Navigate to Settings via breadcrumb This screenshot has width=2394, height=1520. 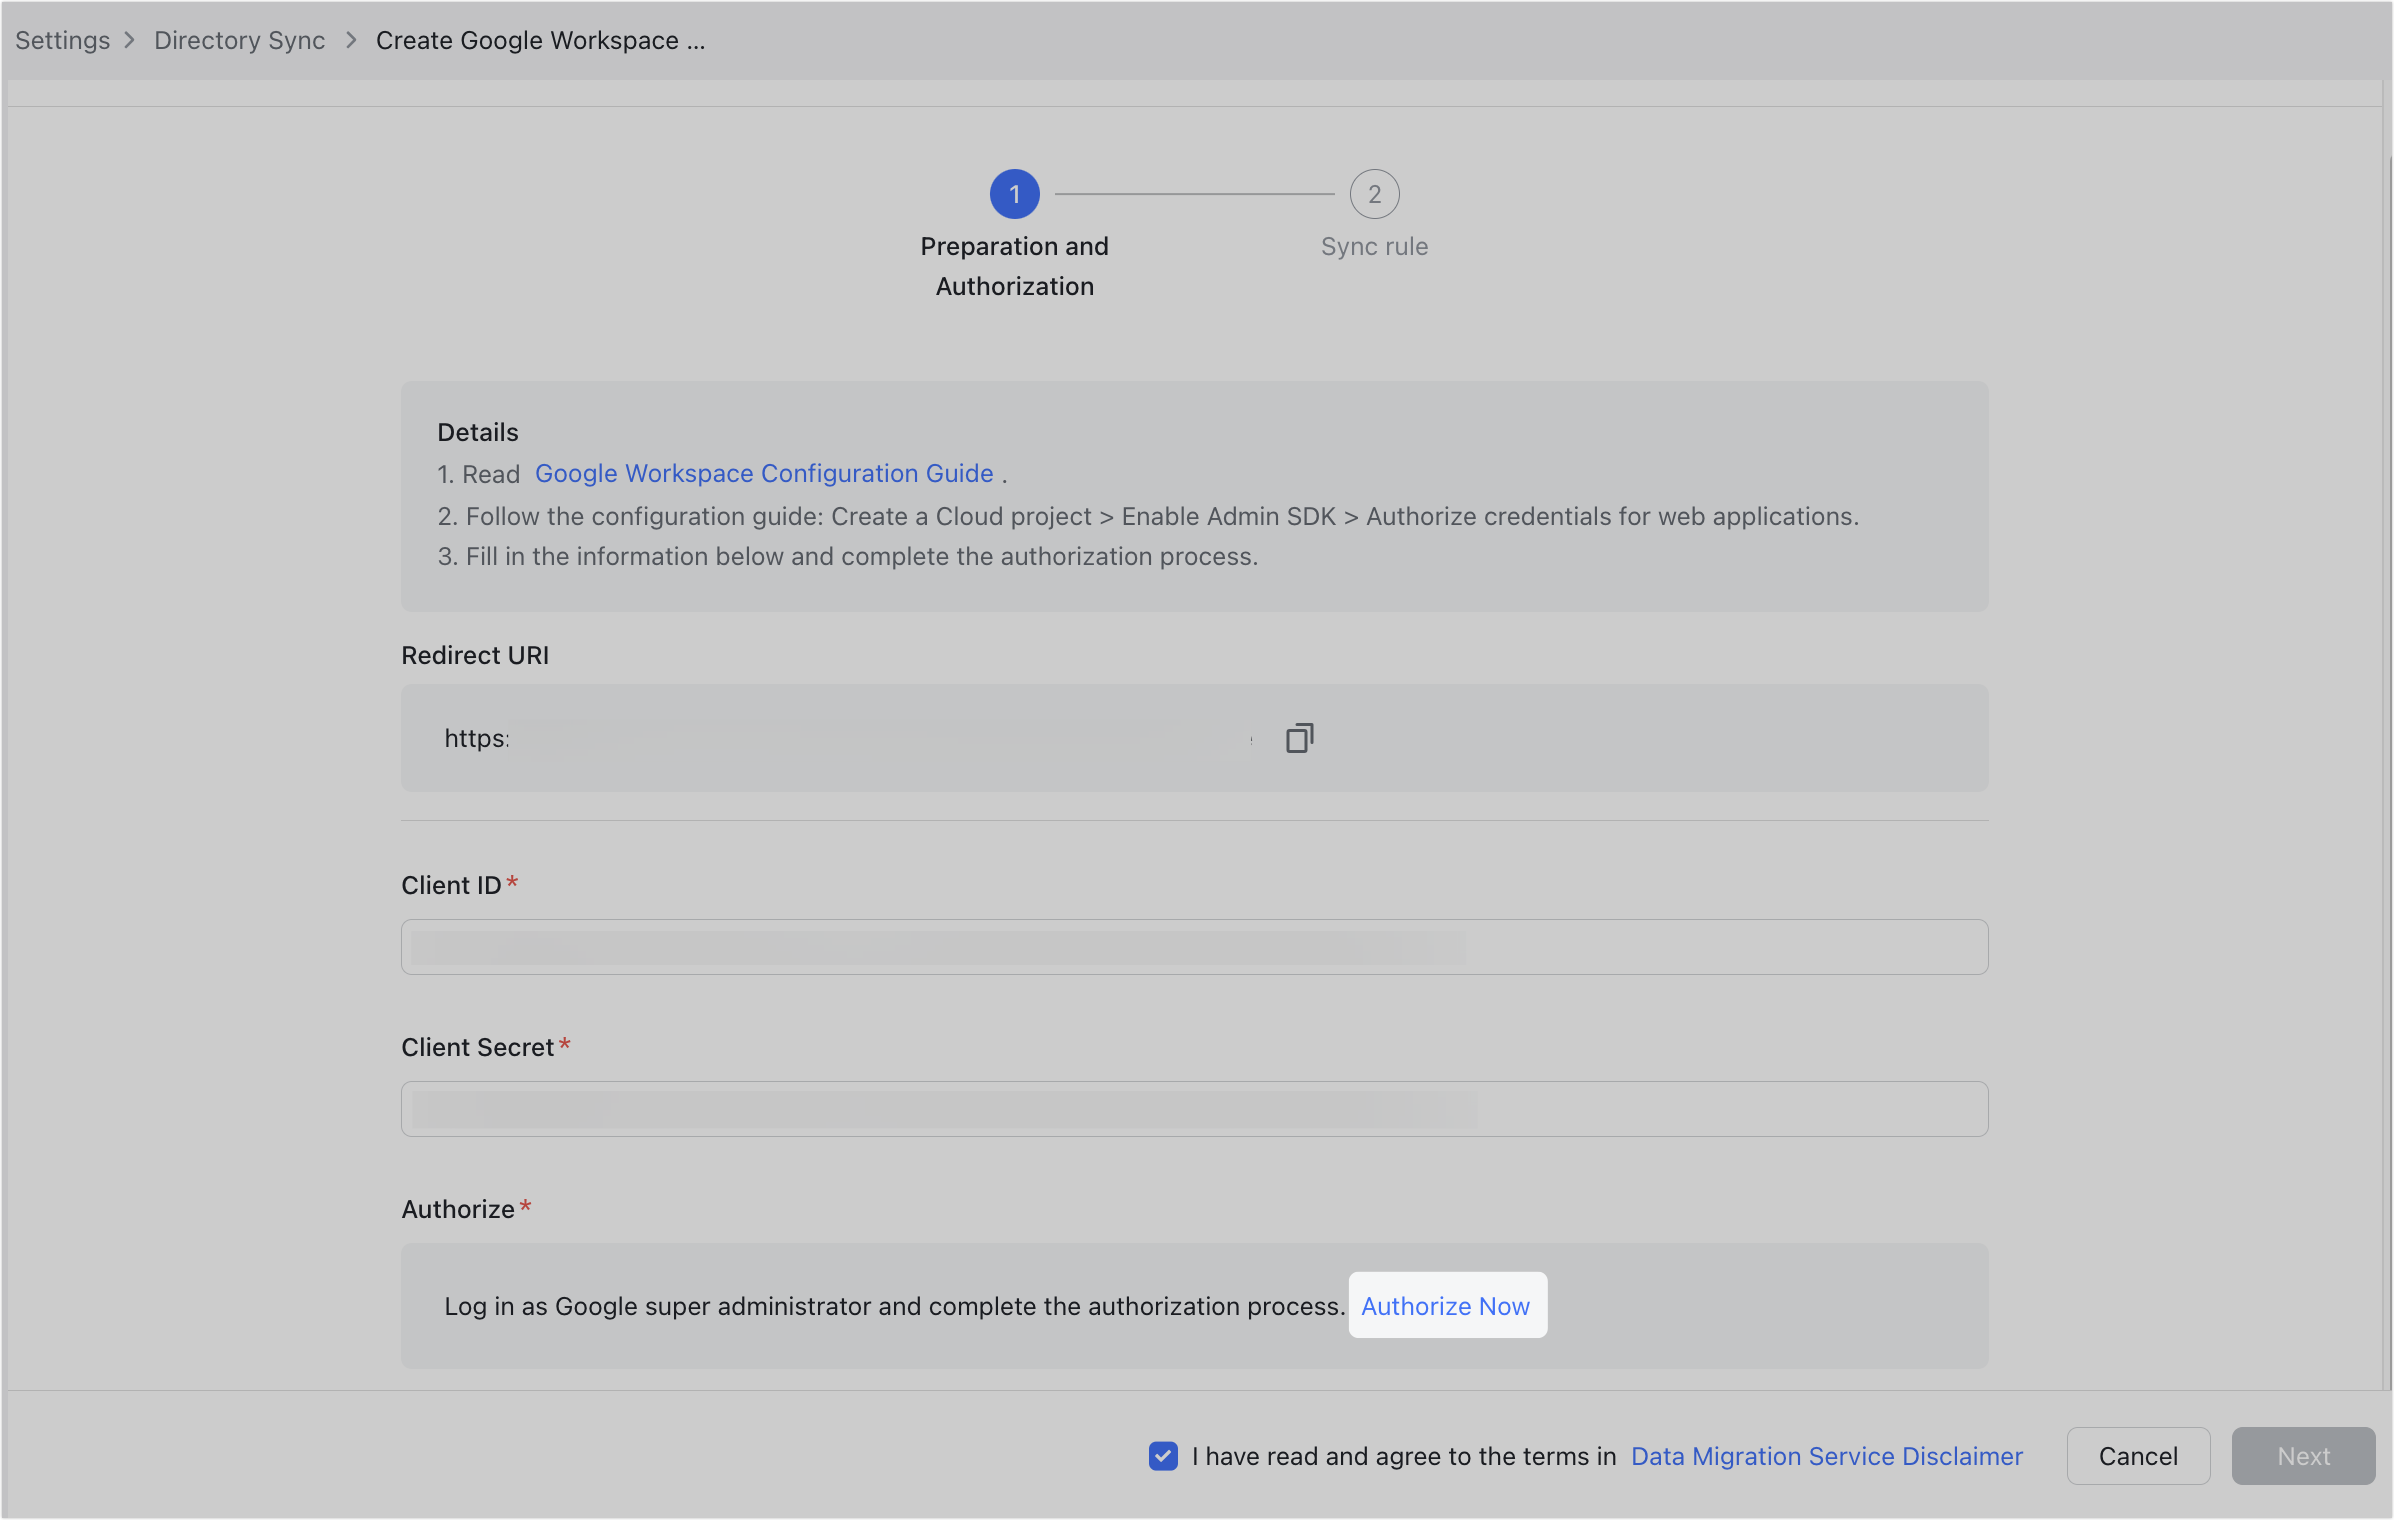pos(62,40)
